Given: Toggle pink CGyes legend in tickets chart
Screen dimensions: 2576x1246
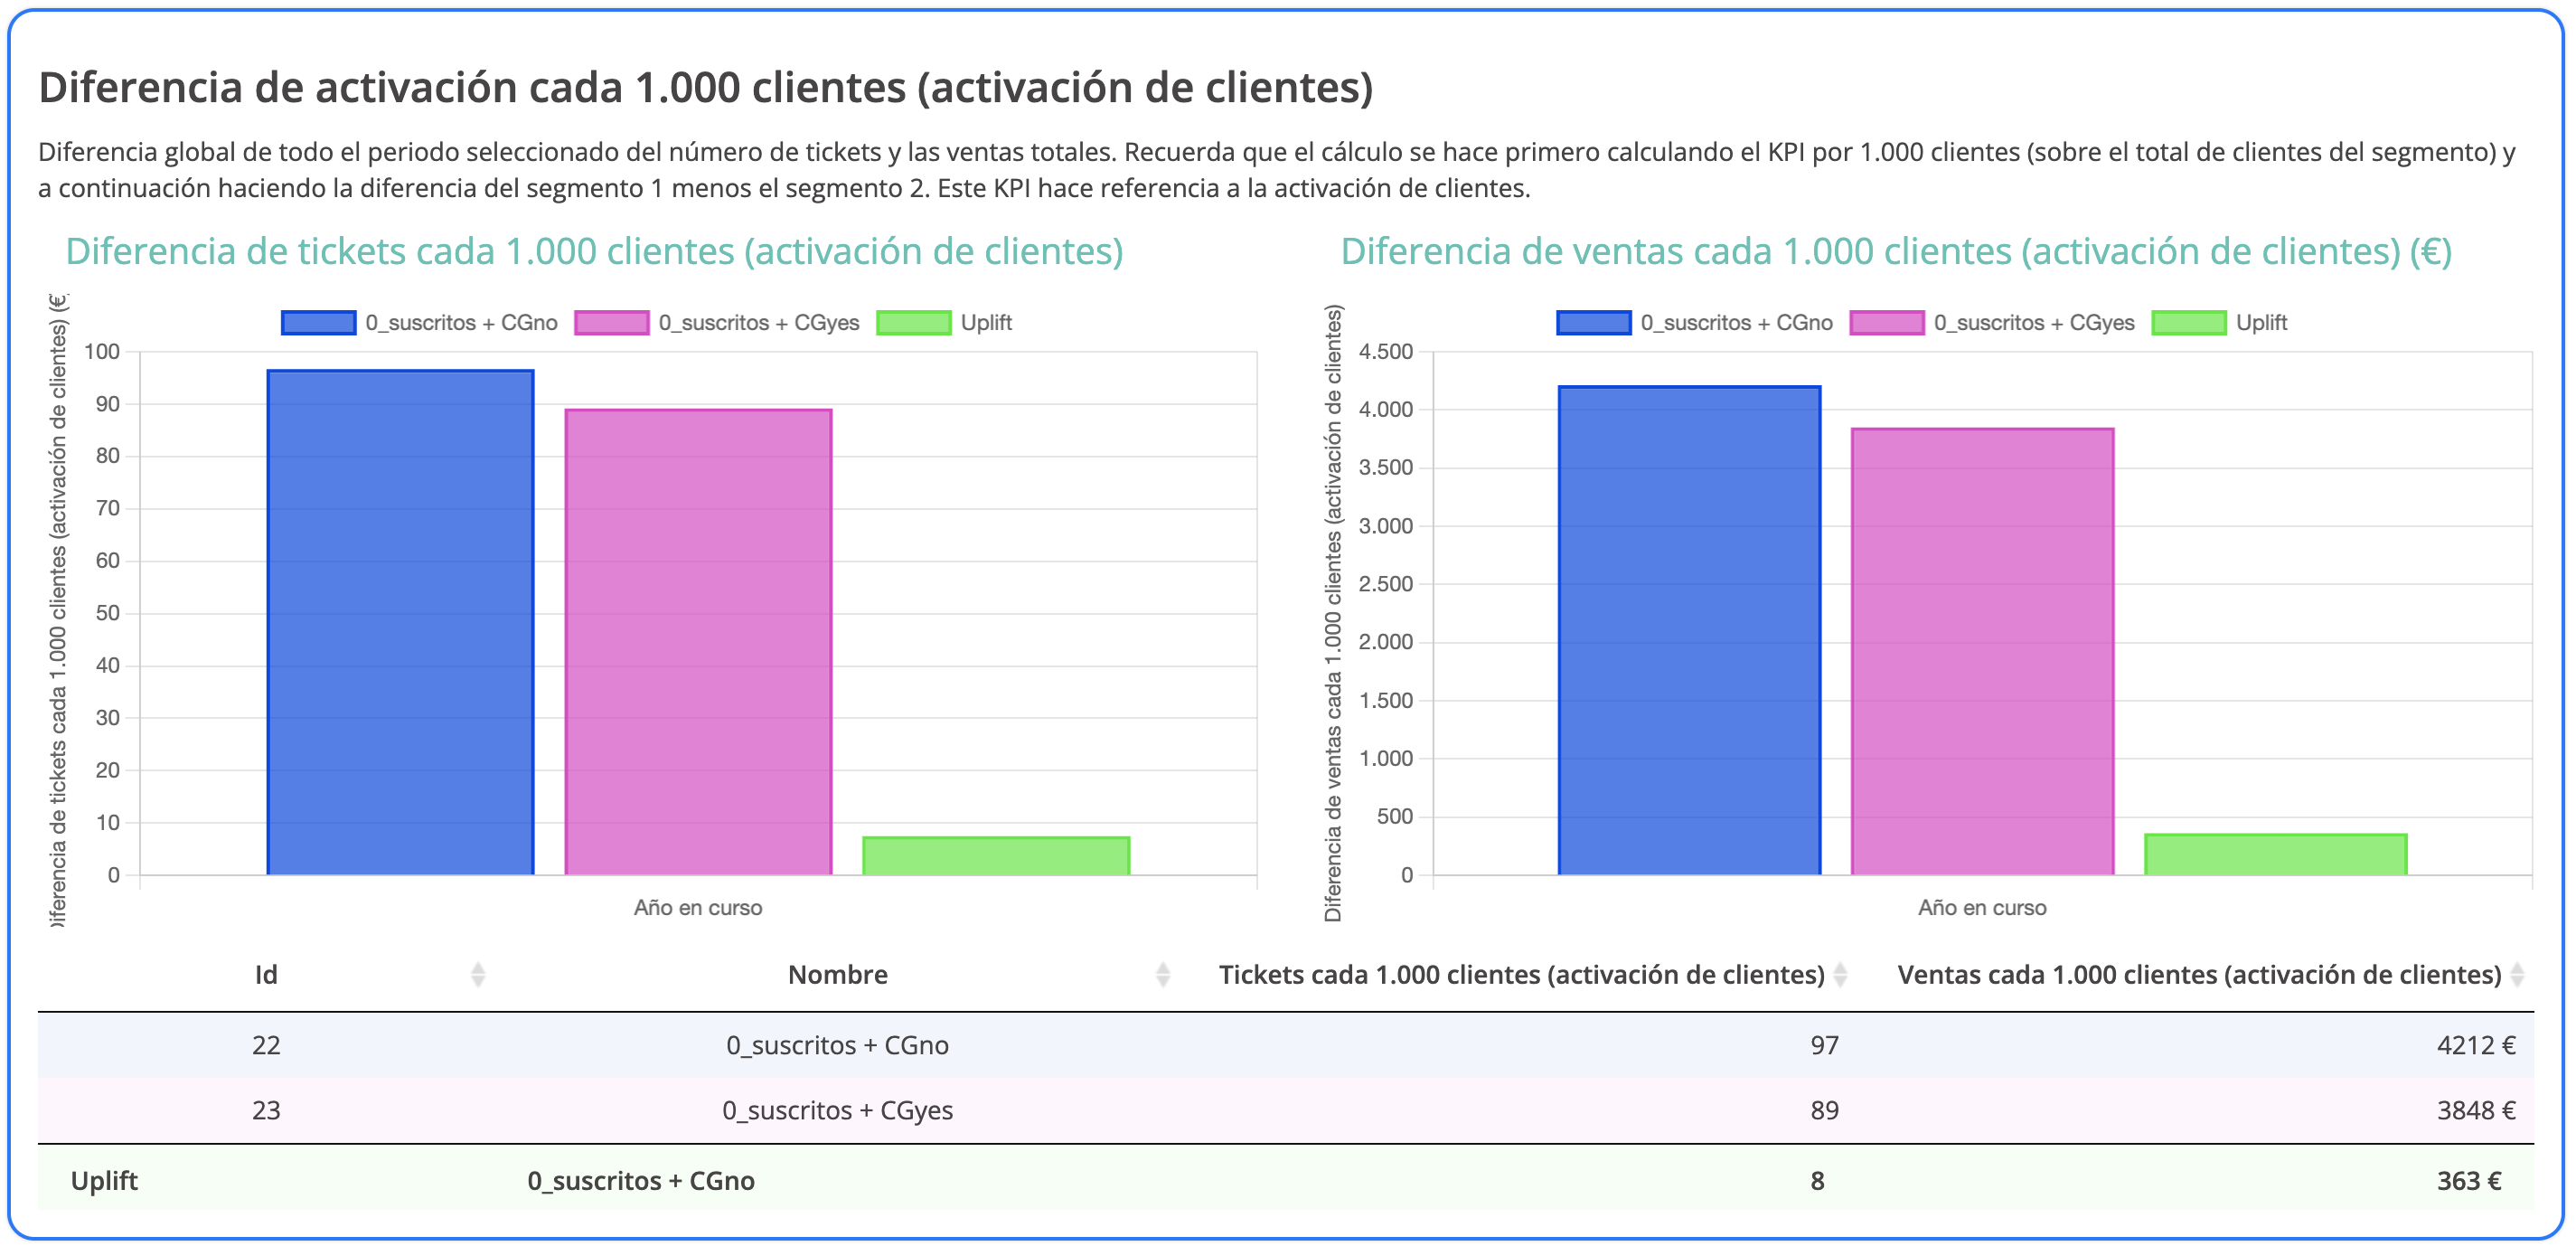Looking at the screenshot, I should 612,323.
